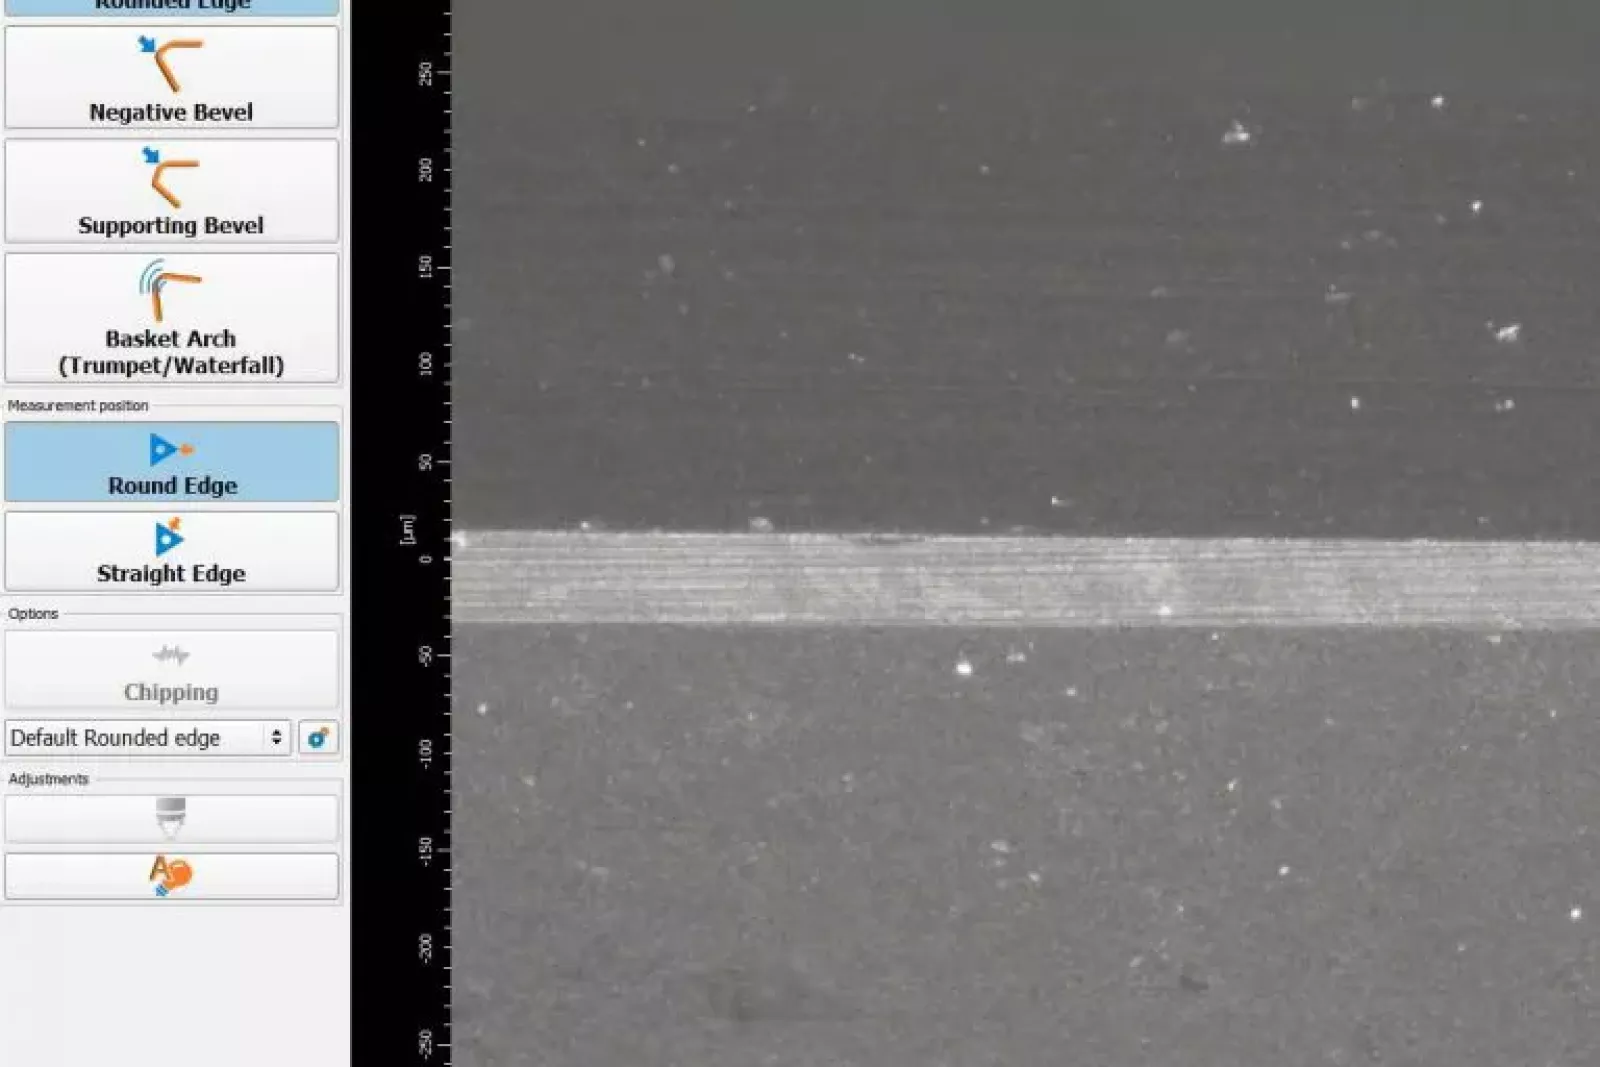Click the 250 mark at ruler top
1600x1067 pixels.
click(x=426, y=72)
